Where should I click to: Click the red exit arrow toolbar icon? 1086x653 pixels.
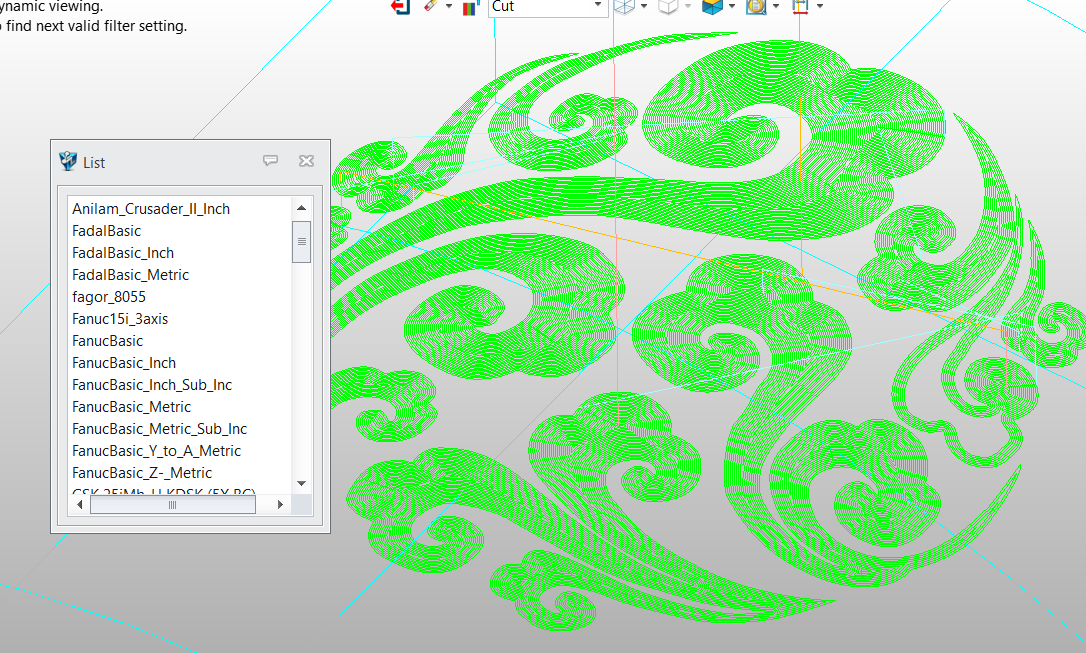pyautogui.click(x=400, y=6)
